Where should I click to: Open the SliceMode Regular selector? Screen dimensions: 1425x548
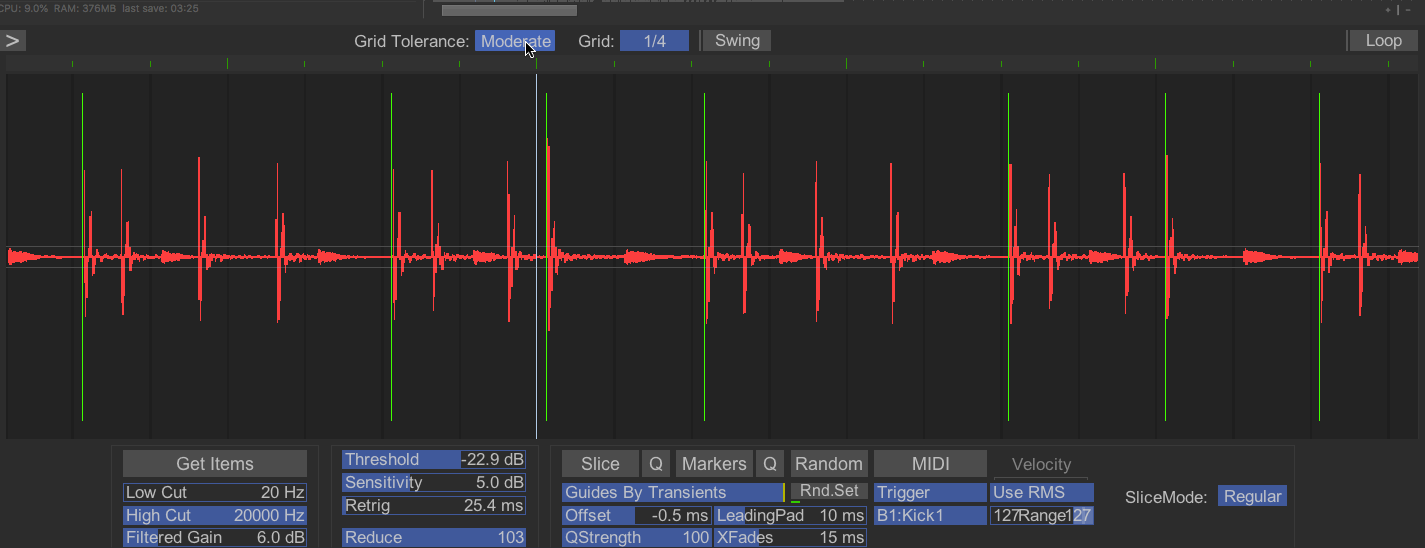pyautogui.click(x=1252, y=497)
